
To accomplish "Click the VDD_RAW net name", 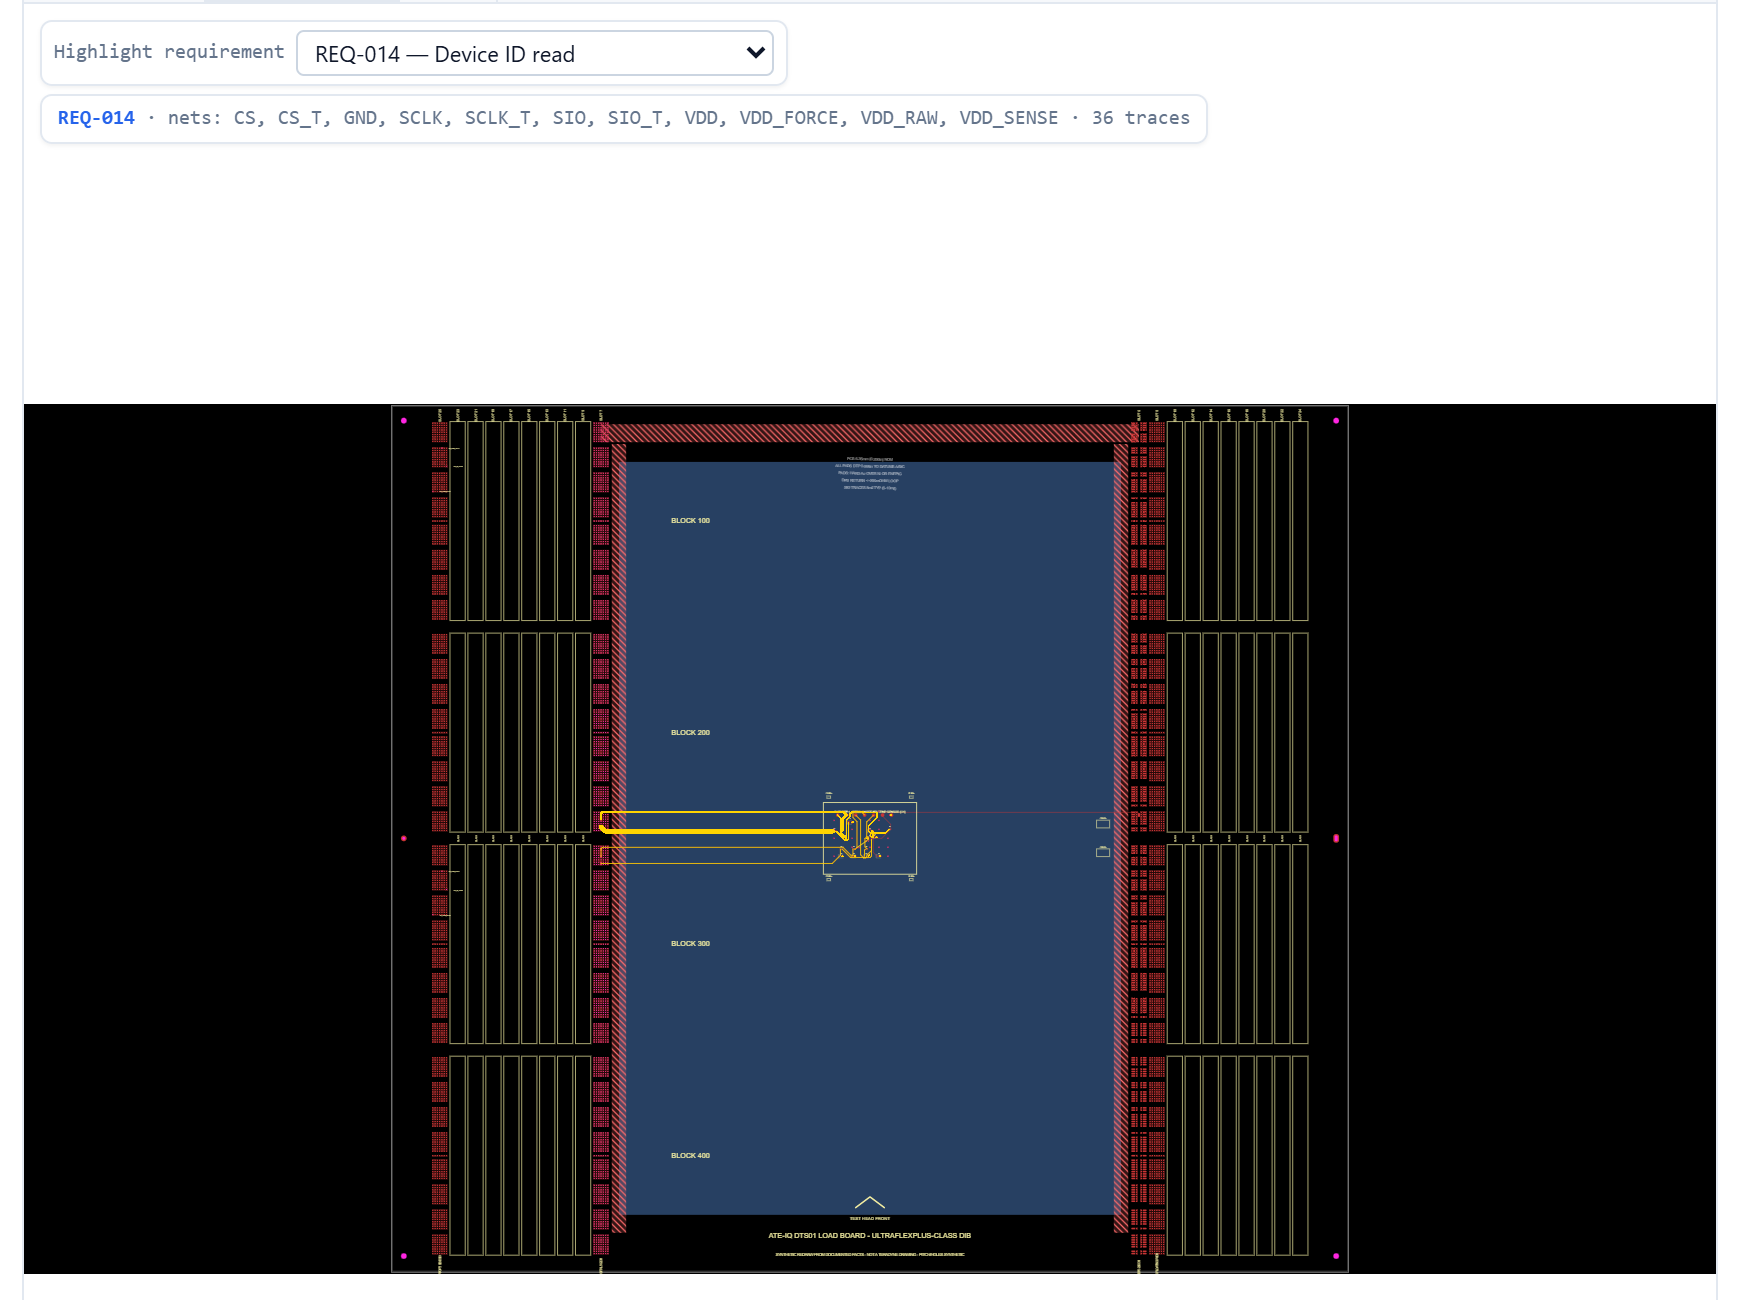I will (899, 118).
